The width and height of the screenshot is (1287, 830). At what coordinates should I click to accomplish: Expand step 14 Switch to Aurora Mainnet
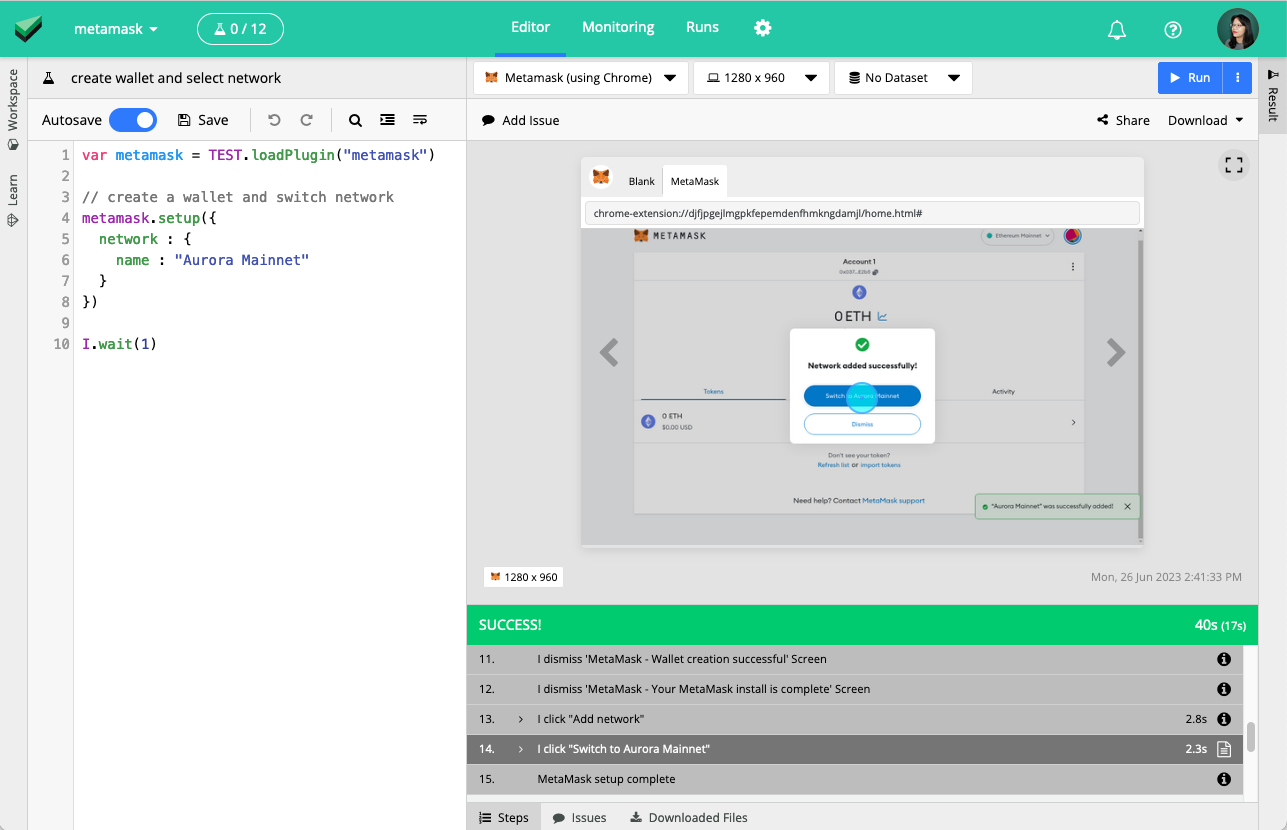[521, 750]
